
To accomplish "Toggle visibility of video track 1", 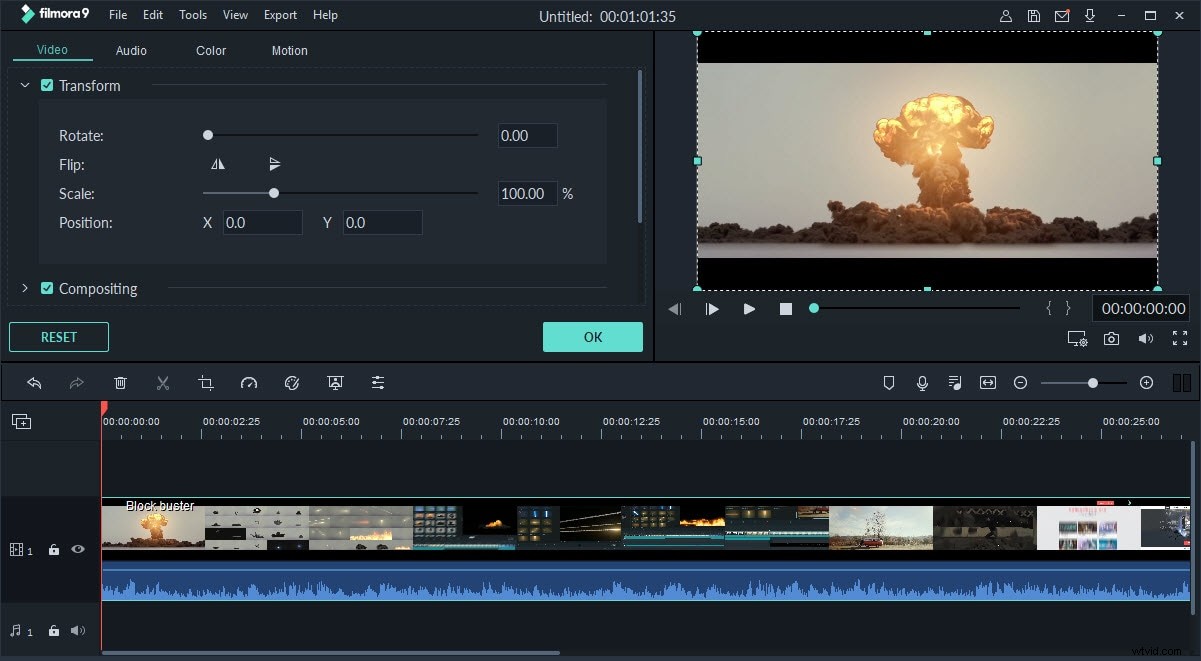I will tap(78, 549).
